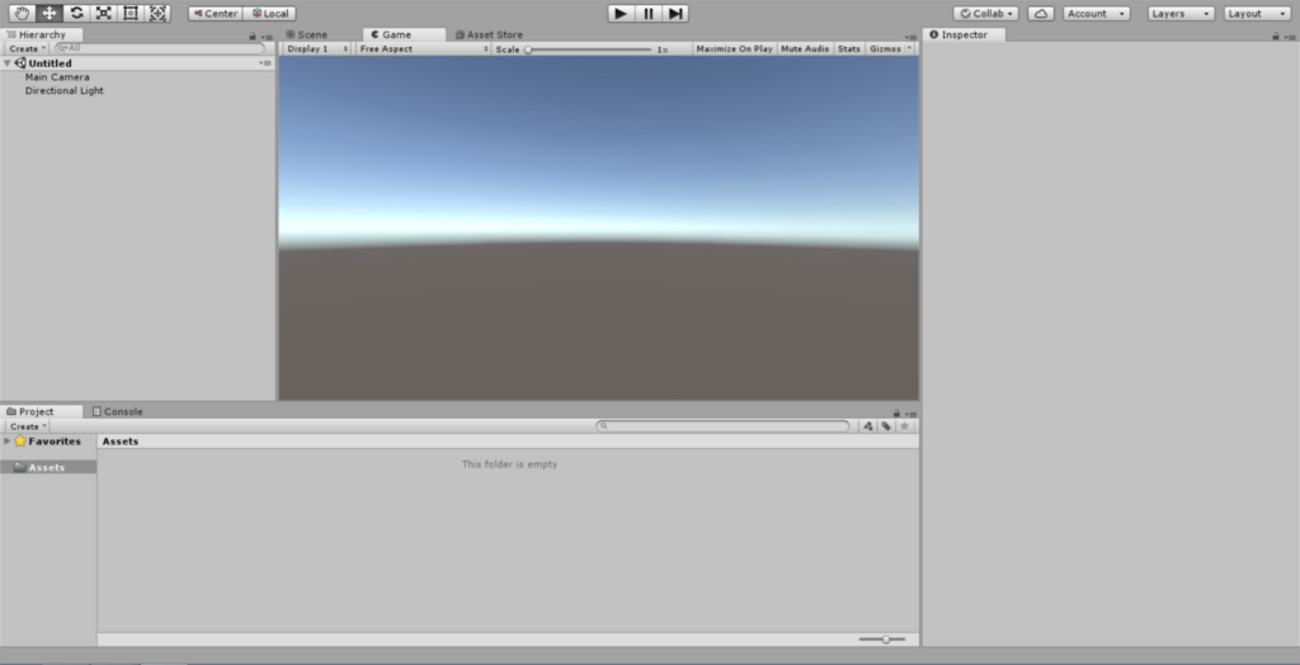Viewport: 1300px width, 665px height.
Task: Open the Display 1 dropdown
Action: [317, 48]
